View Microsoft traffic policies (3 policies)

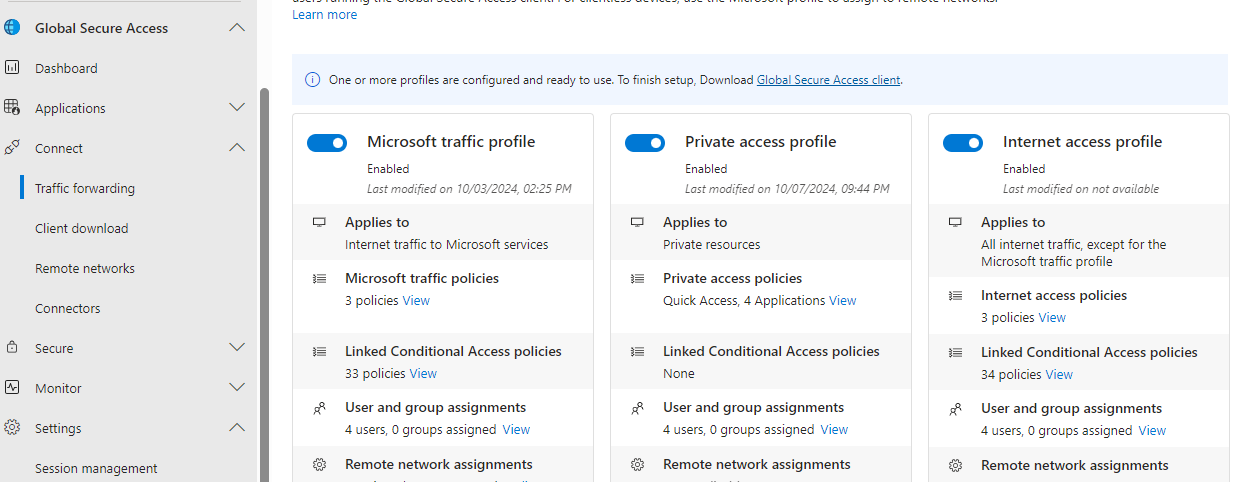(x=416, y=300)
